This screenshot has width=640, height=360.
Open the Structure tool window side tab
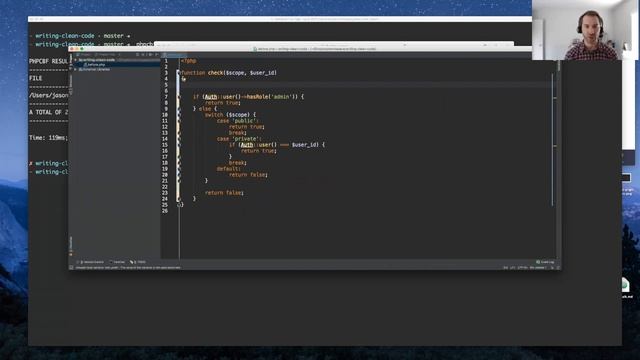pyautogui.click(x=71, y=85)
